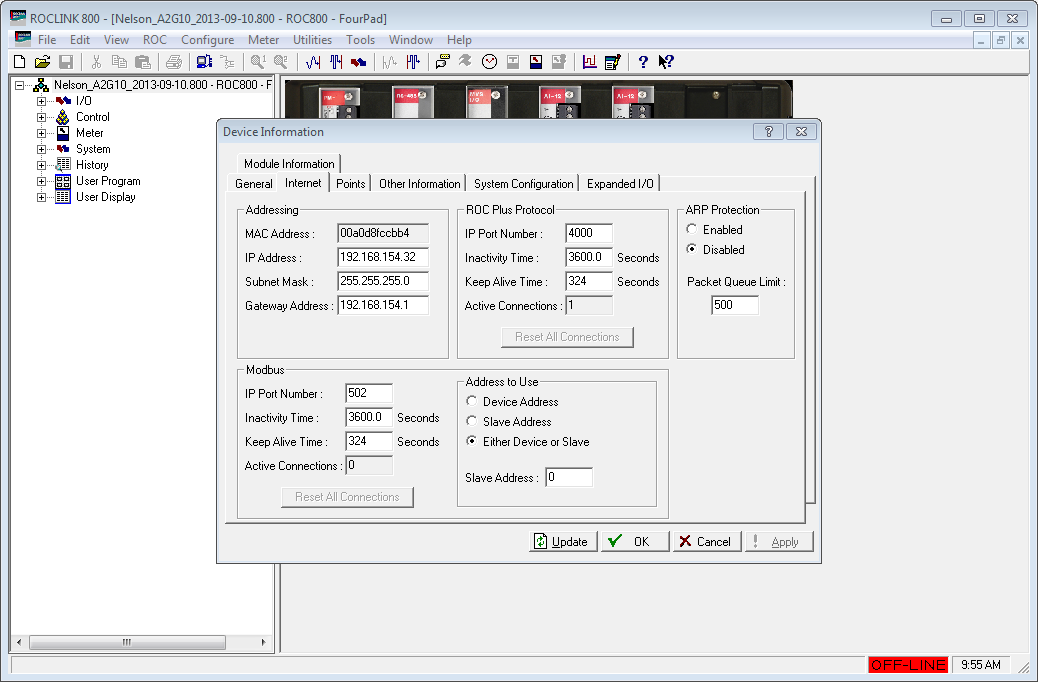Select Disabled ARP Protection option
1038x682 pixels.
(692, 249)
